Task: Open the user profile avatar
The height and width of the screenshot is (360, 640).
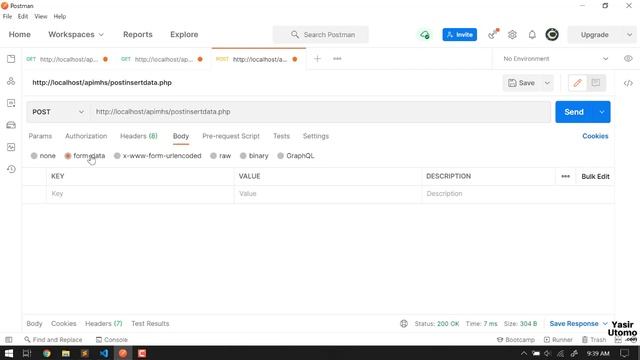Action: point(552,35)
